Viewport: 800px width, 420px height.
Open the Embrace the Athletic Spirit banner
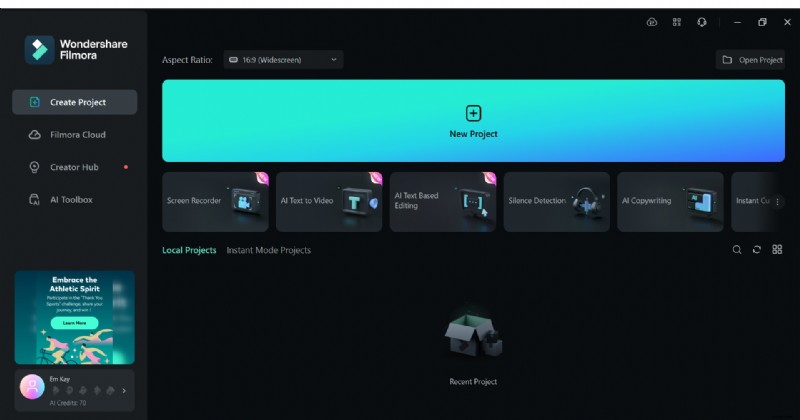click(x=74, y=317)
